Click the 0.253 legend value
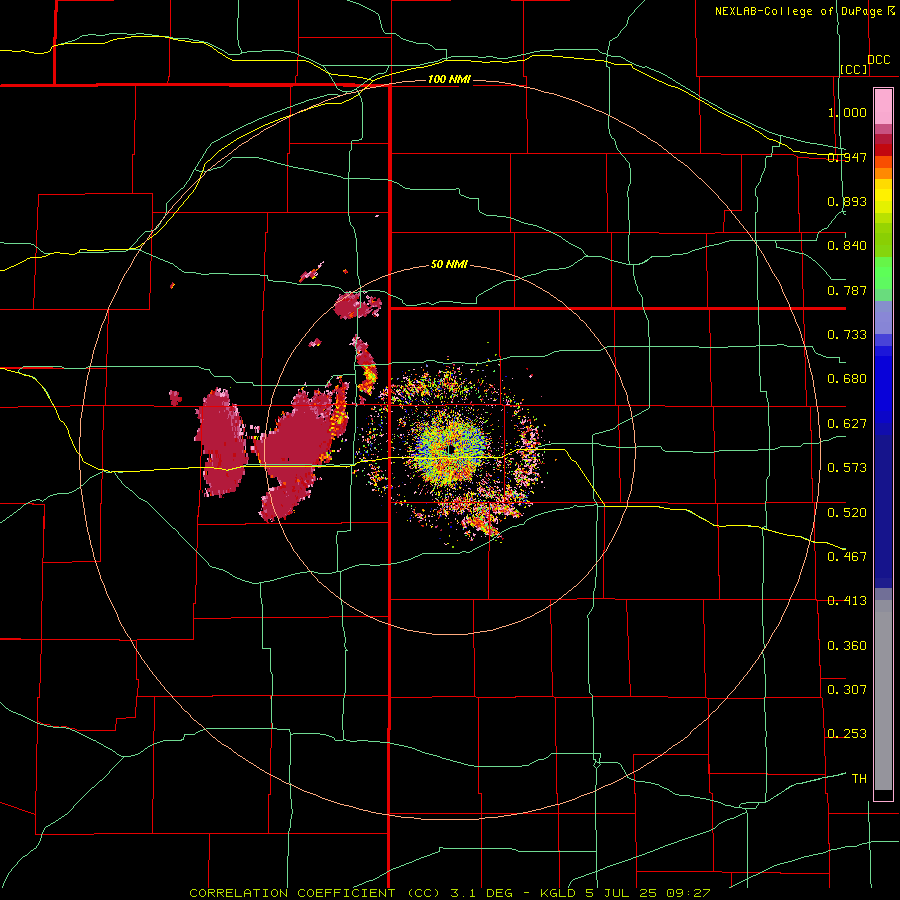This screenshot has height=900, width=900. pyautogui.click(x=847, y=734)
